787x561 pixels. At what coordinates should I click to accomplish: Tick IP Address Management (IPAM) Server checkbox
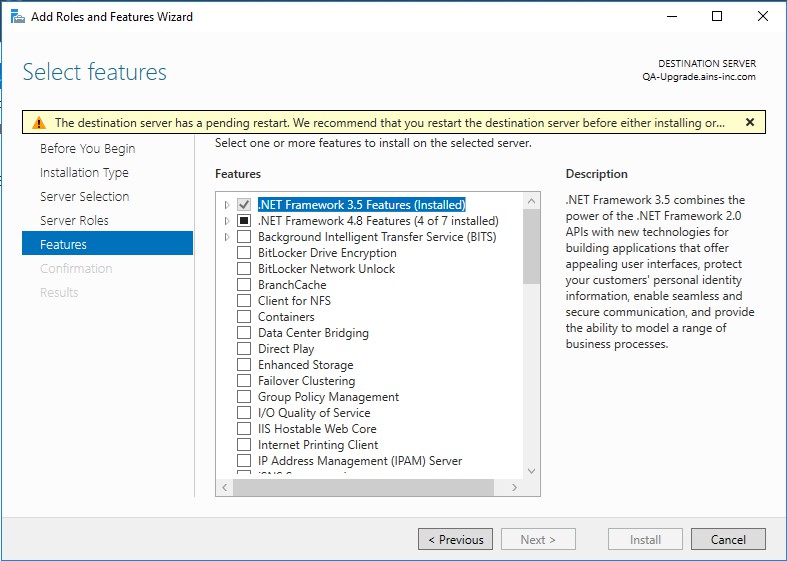[x=244, y=461]
